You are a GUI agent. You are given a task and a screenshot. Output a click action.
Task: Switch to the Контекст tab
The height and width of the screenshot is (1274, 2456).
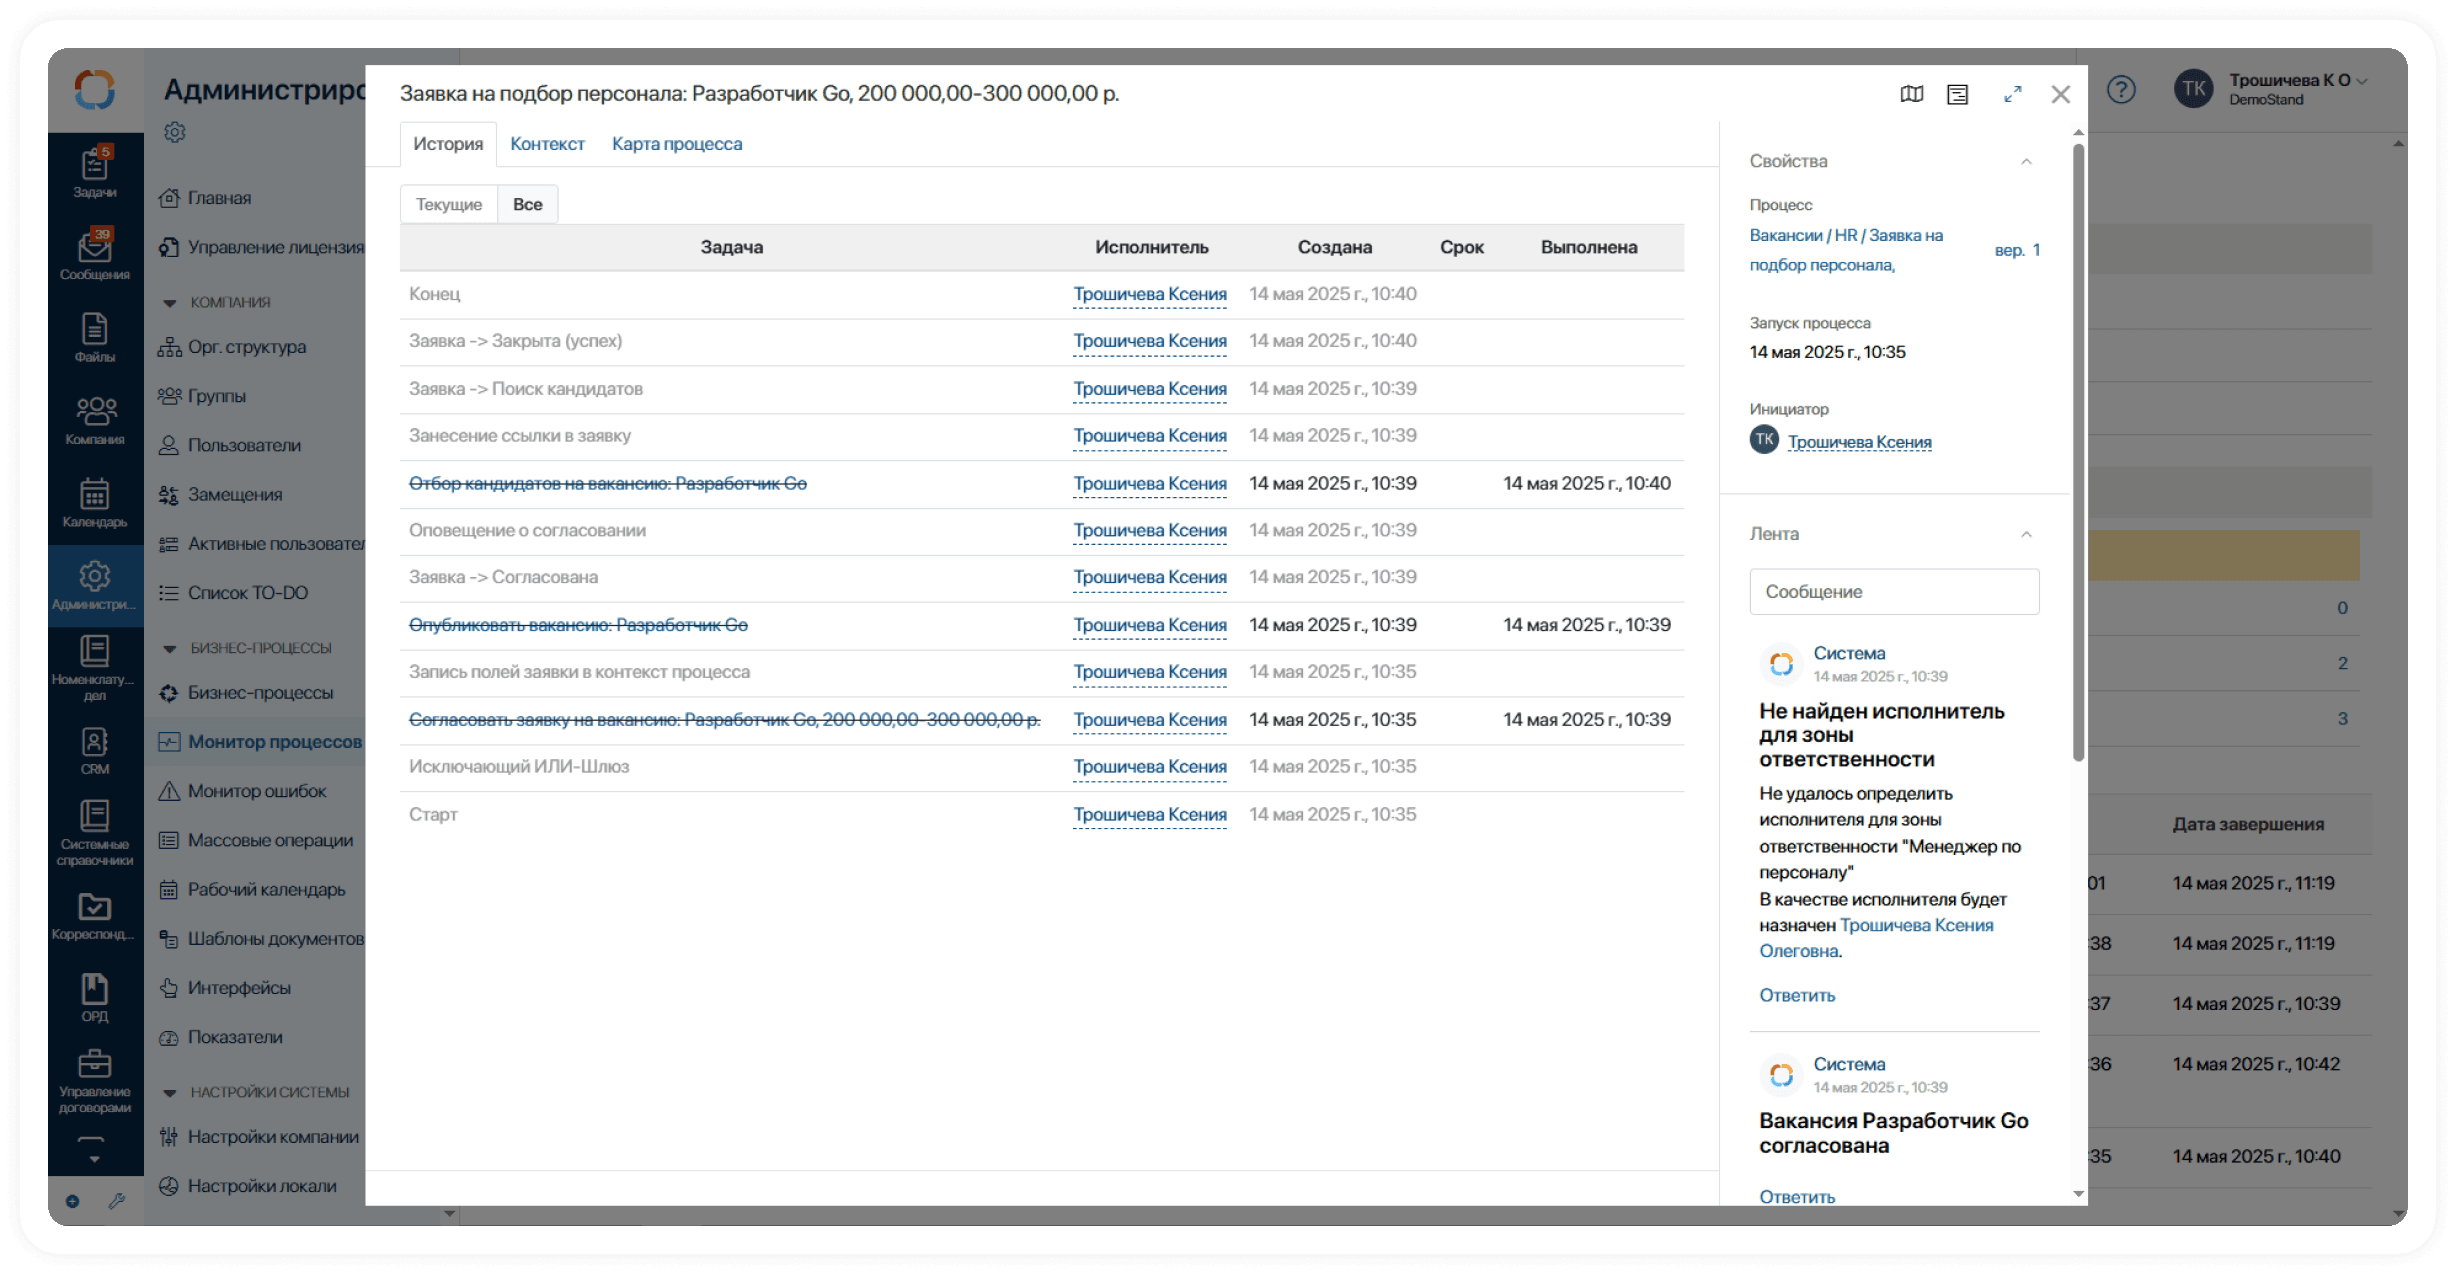[x=547, y=144]
